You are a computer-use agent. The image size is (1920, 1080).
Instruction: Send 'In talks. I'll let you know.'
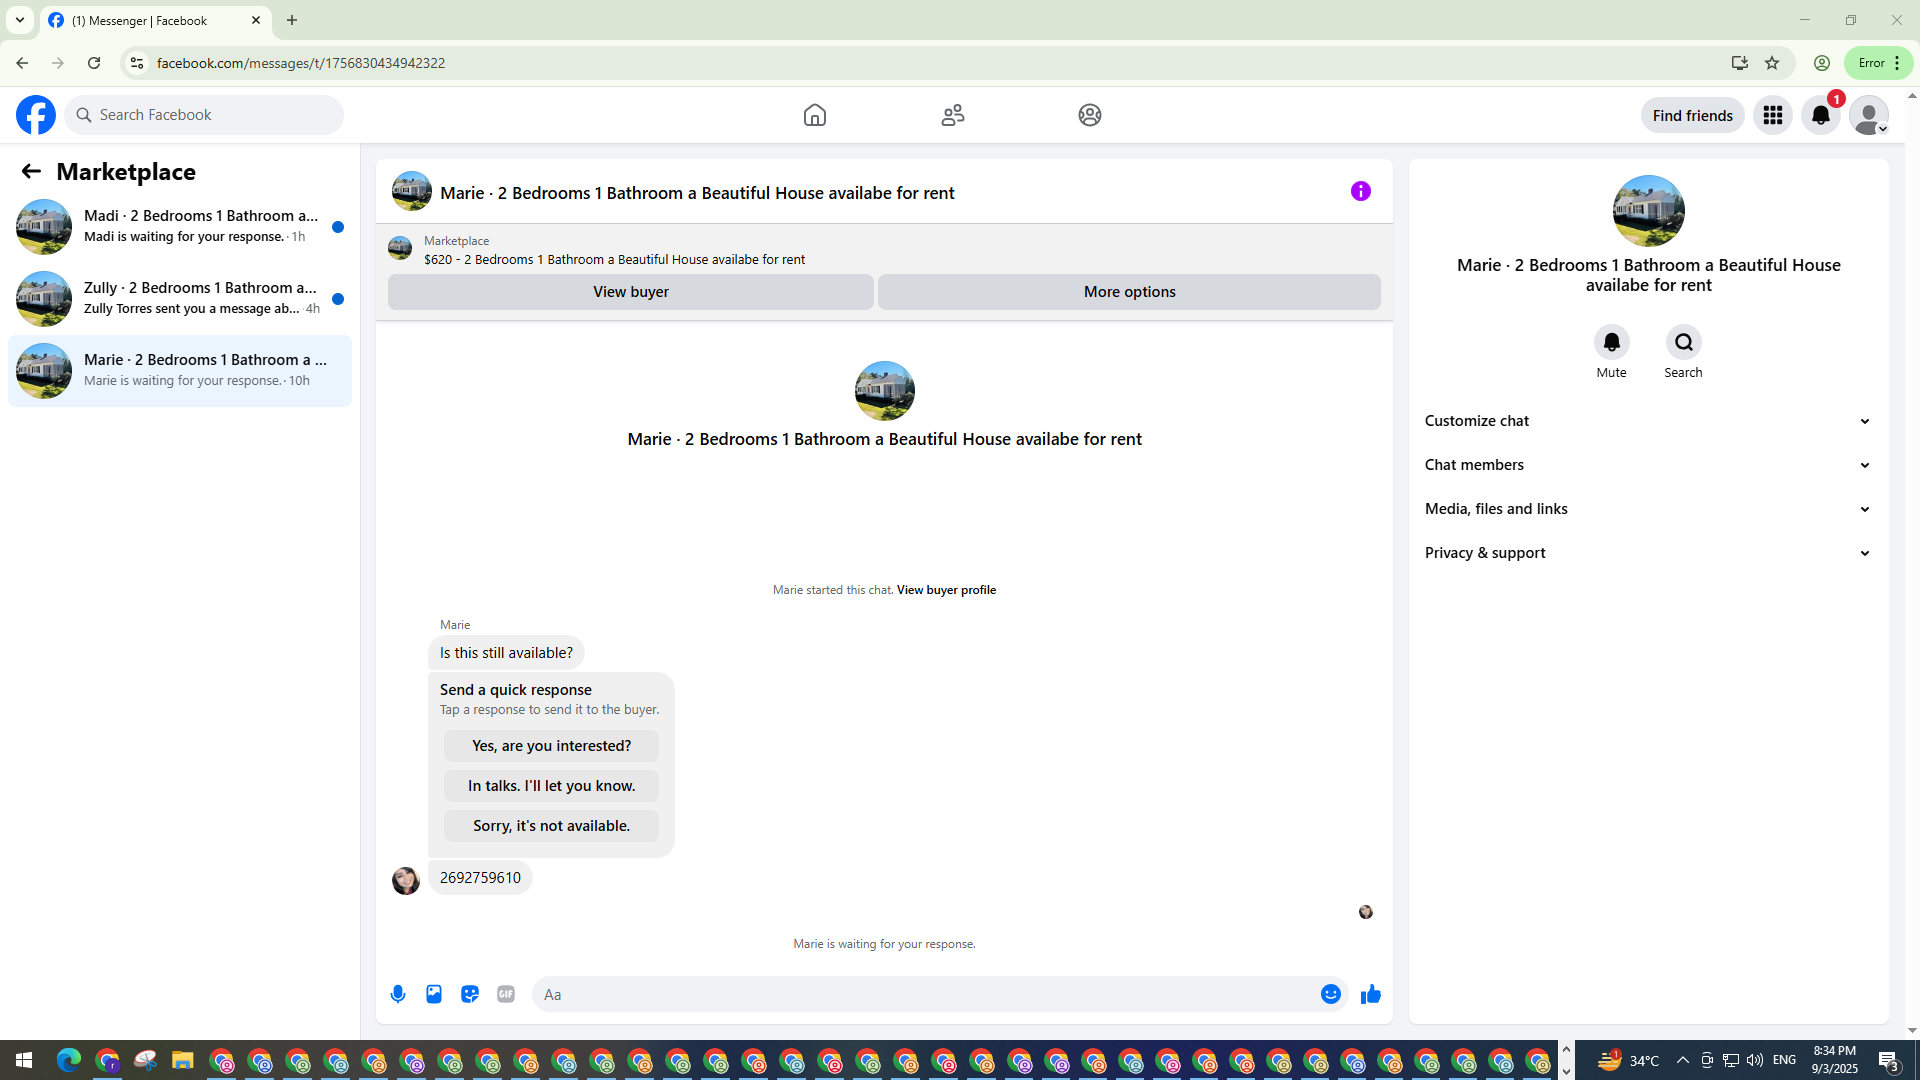tap(551, 786)
